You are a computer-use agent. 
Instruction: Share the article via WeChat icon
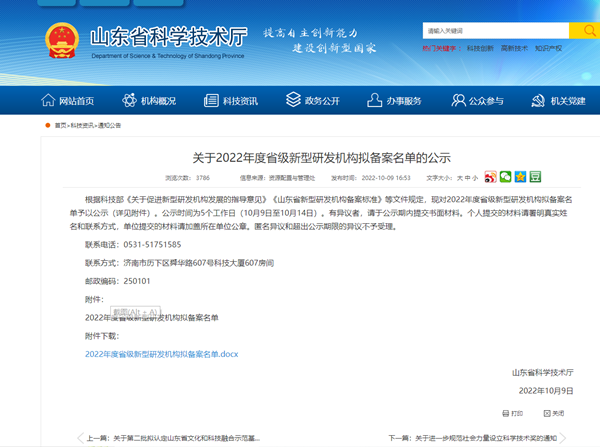505,177
